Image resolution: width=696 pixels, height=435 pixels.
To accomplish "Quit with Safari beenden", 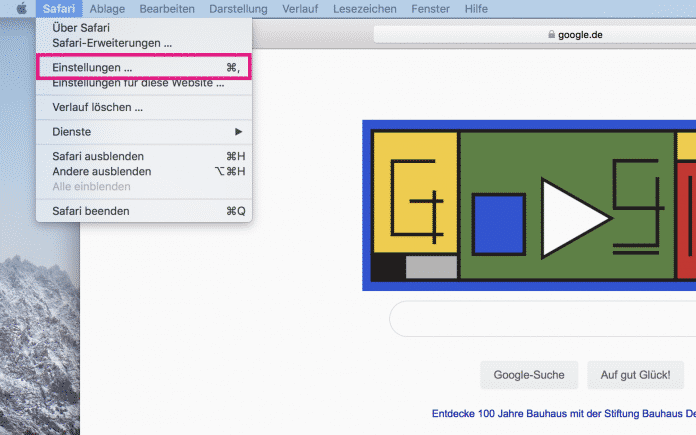I will (x=90, y=211).
